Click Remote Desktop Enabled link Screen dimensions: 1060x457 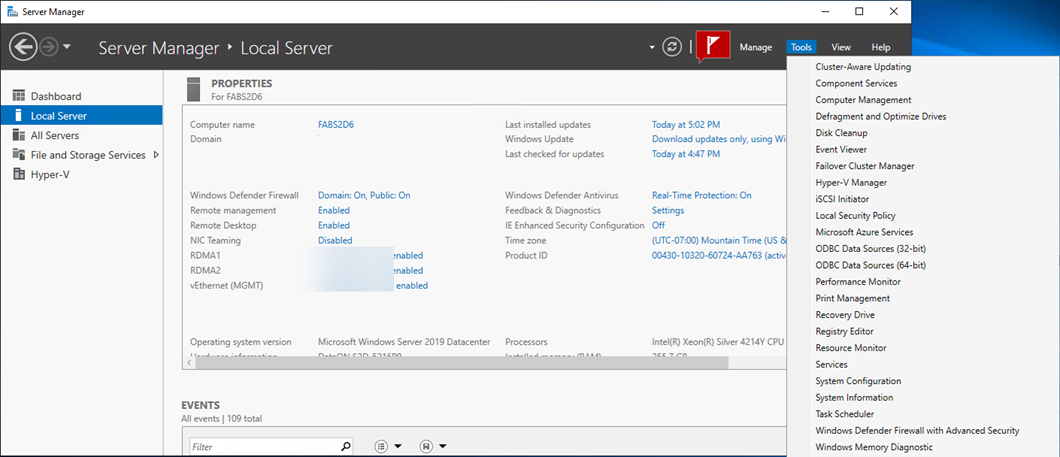coord(334,225)
